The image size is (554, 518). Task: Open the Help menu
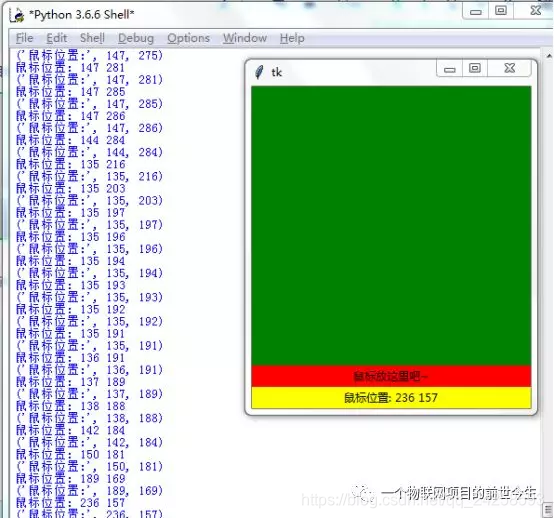click(292, 38)
